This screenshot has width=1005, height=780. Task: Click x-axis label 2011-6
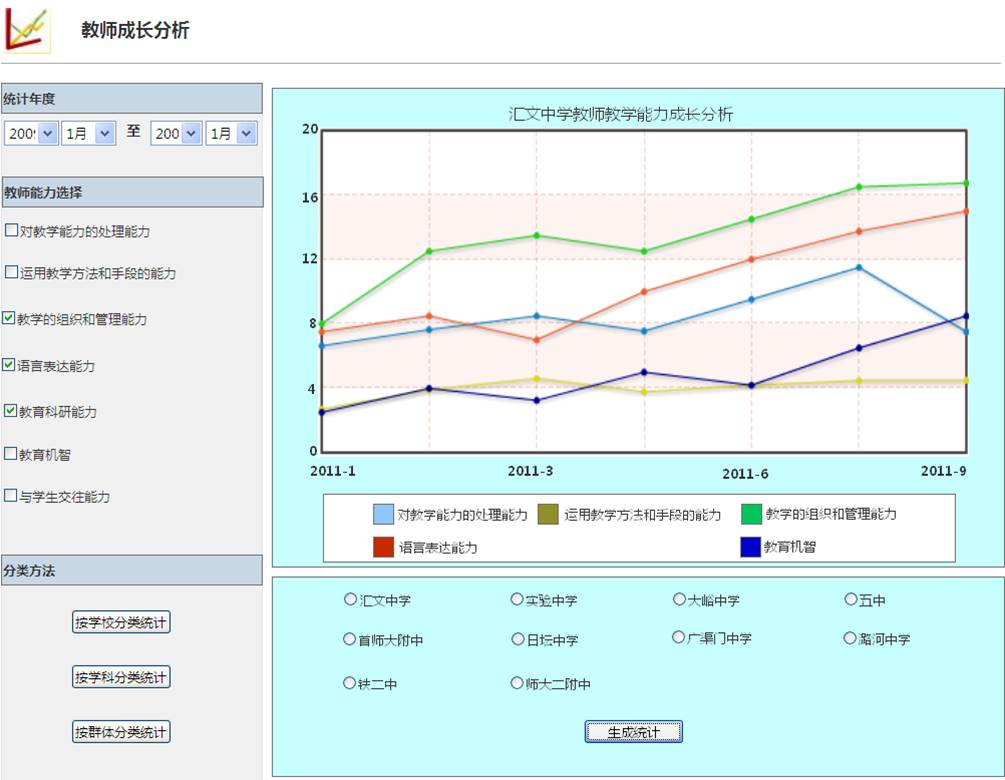click(x=745, y=474)
